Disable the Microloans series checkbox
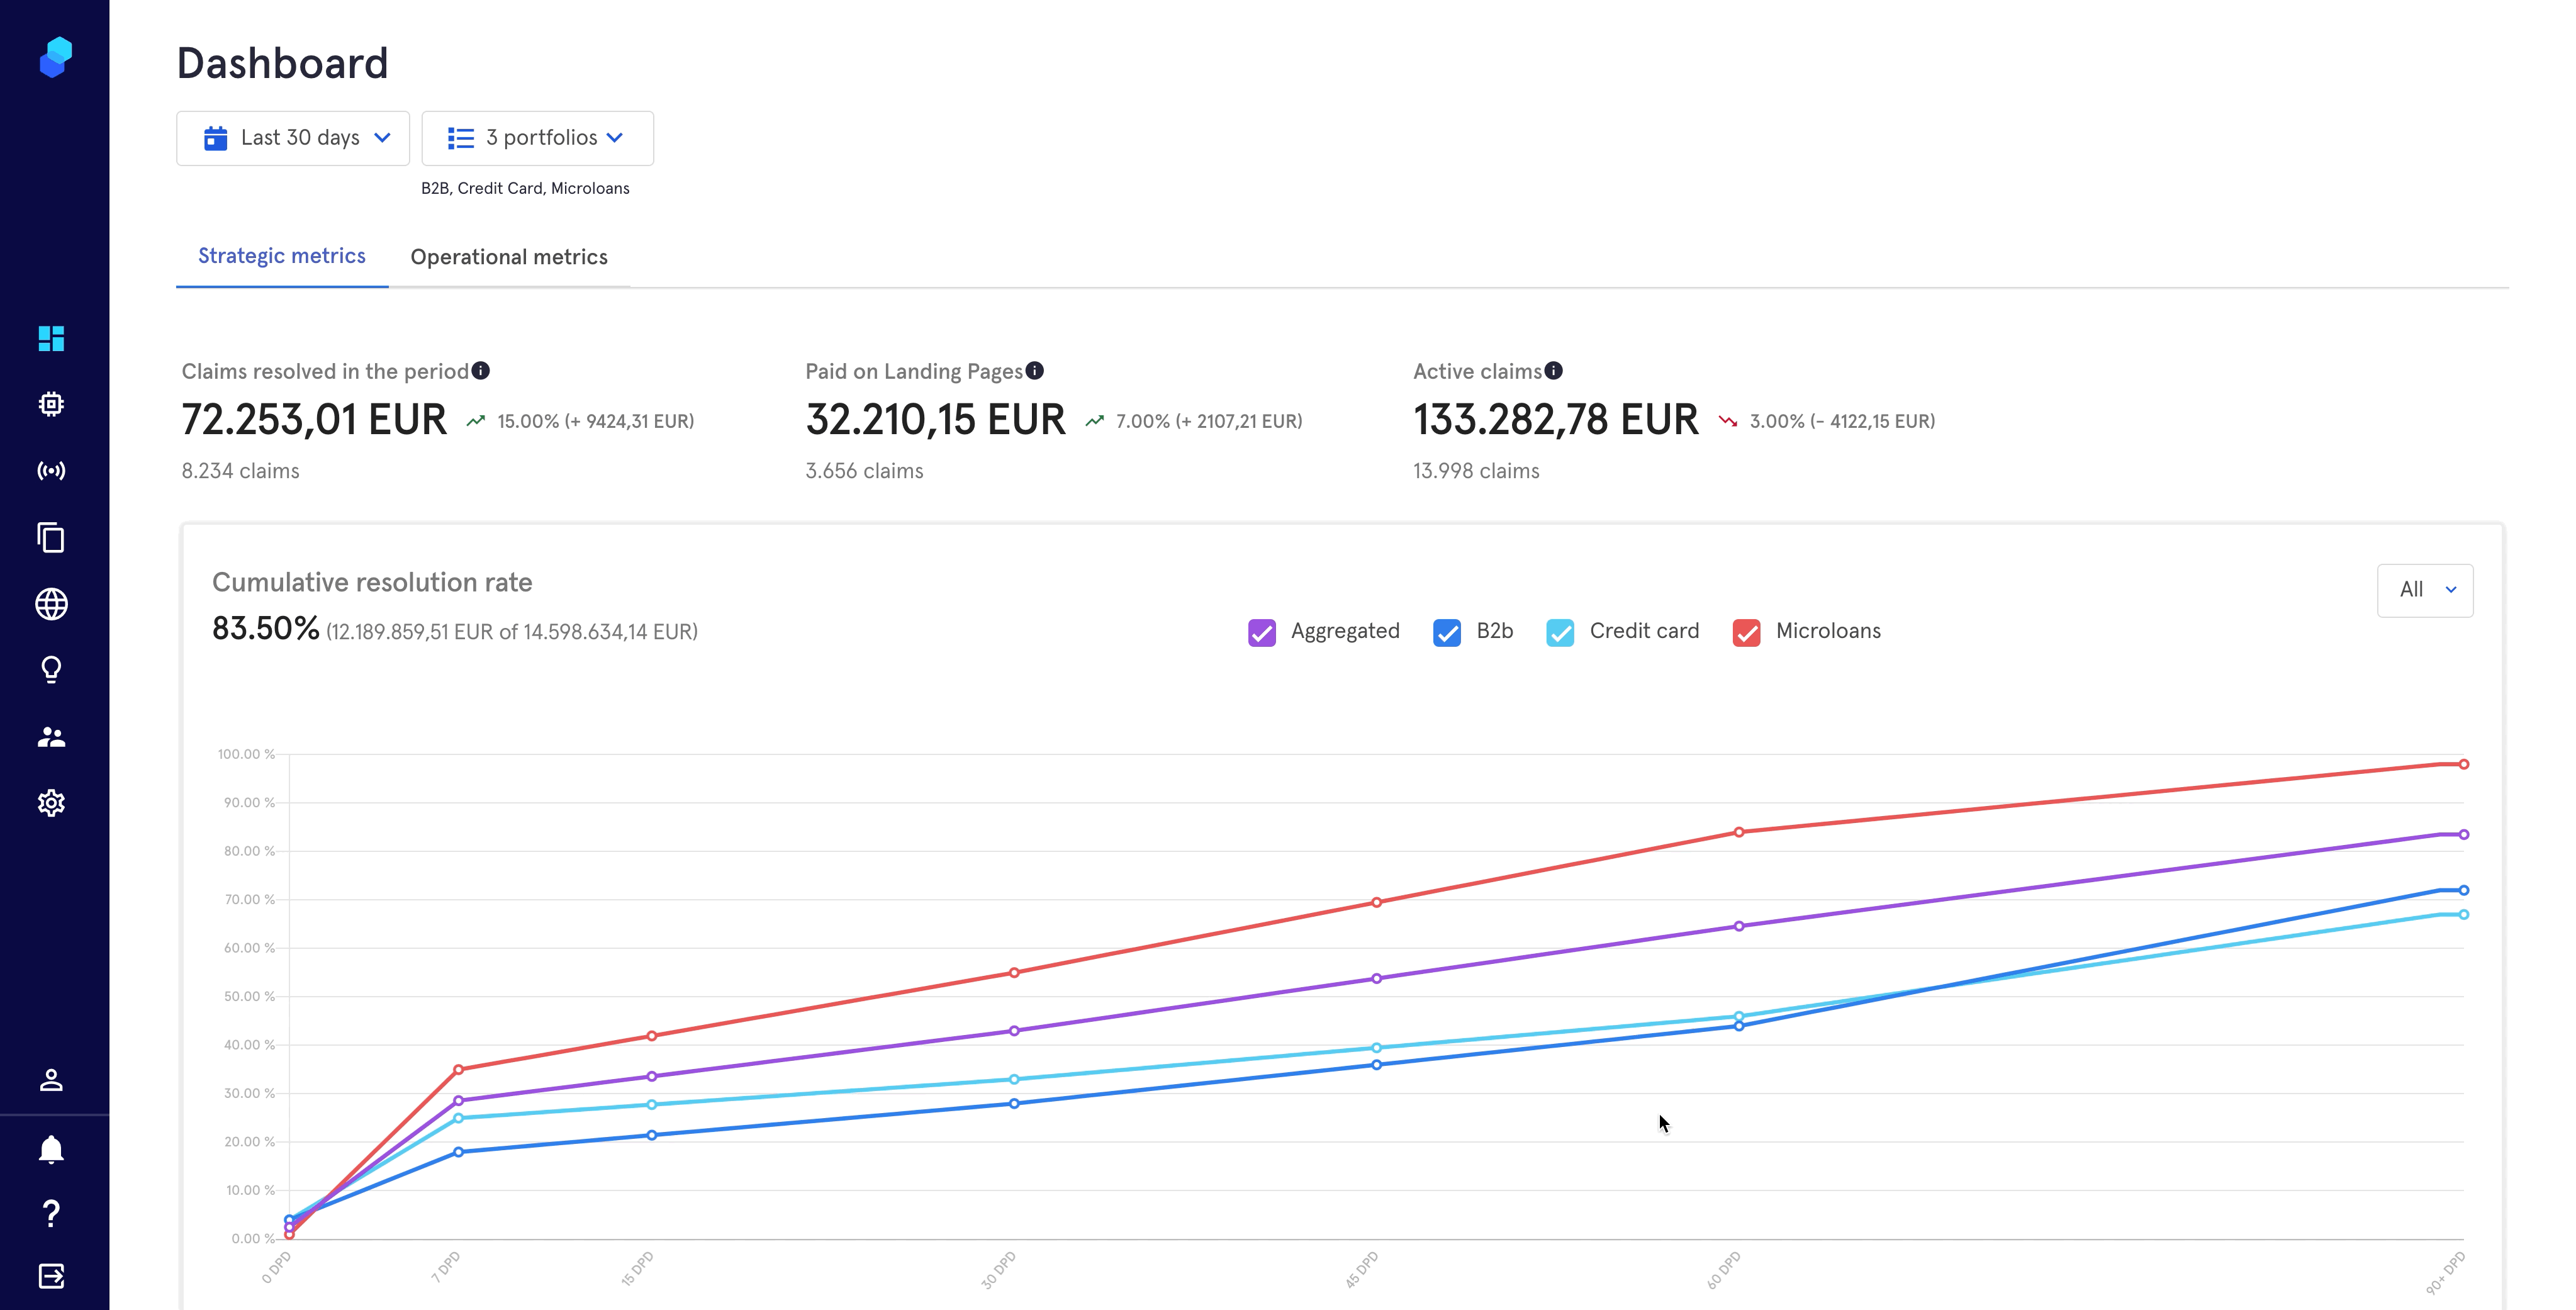 pos(1746,632)
